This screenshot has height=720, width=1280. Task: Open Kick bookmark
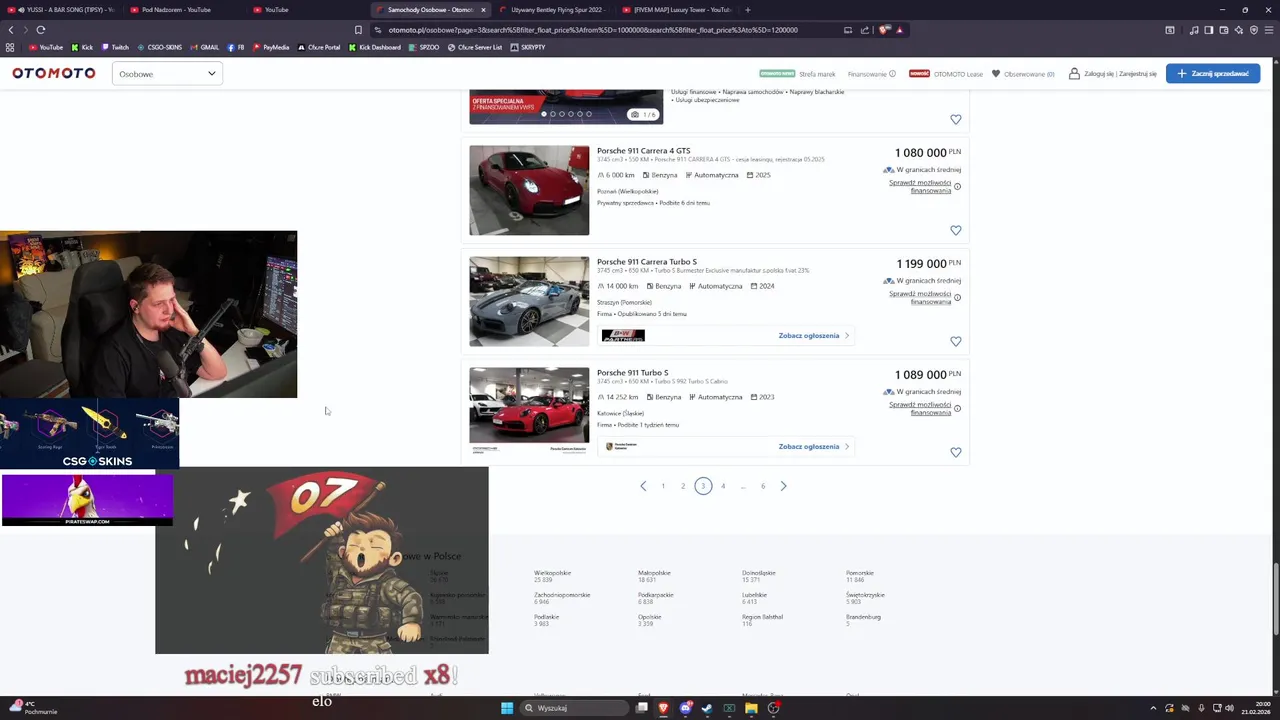tap(82, 47)
